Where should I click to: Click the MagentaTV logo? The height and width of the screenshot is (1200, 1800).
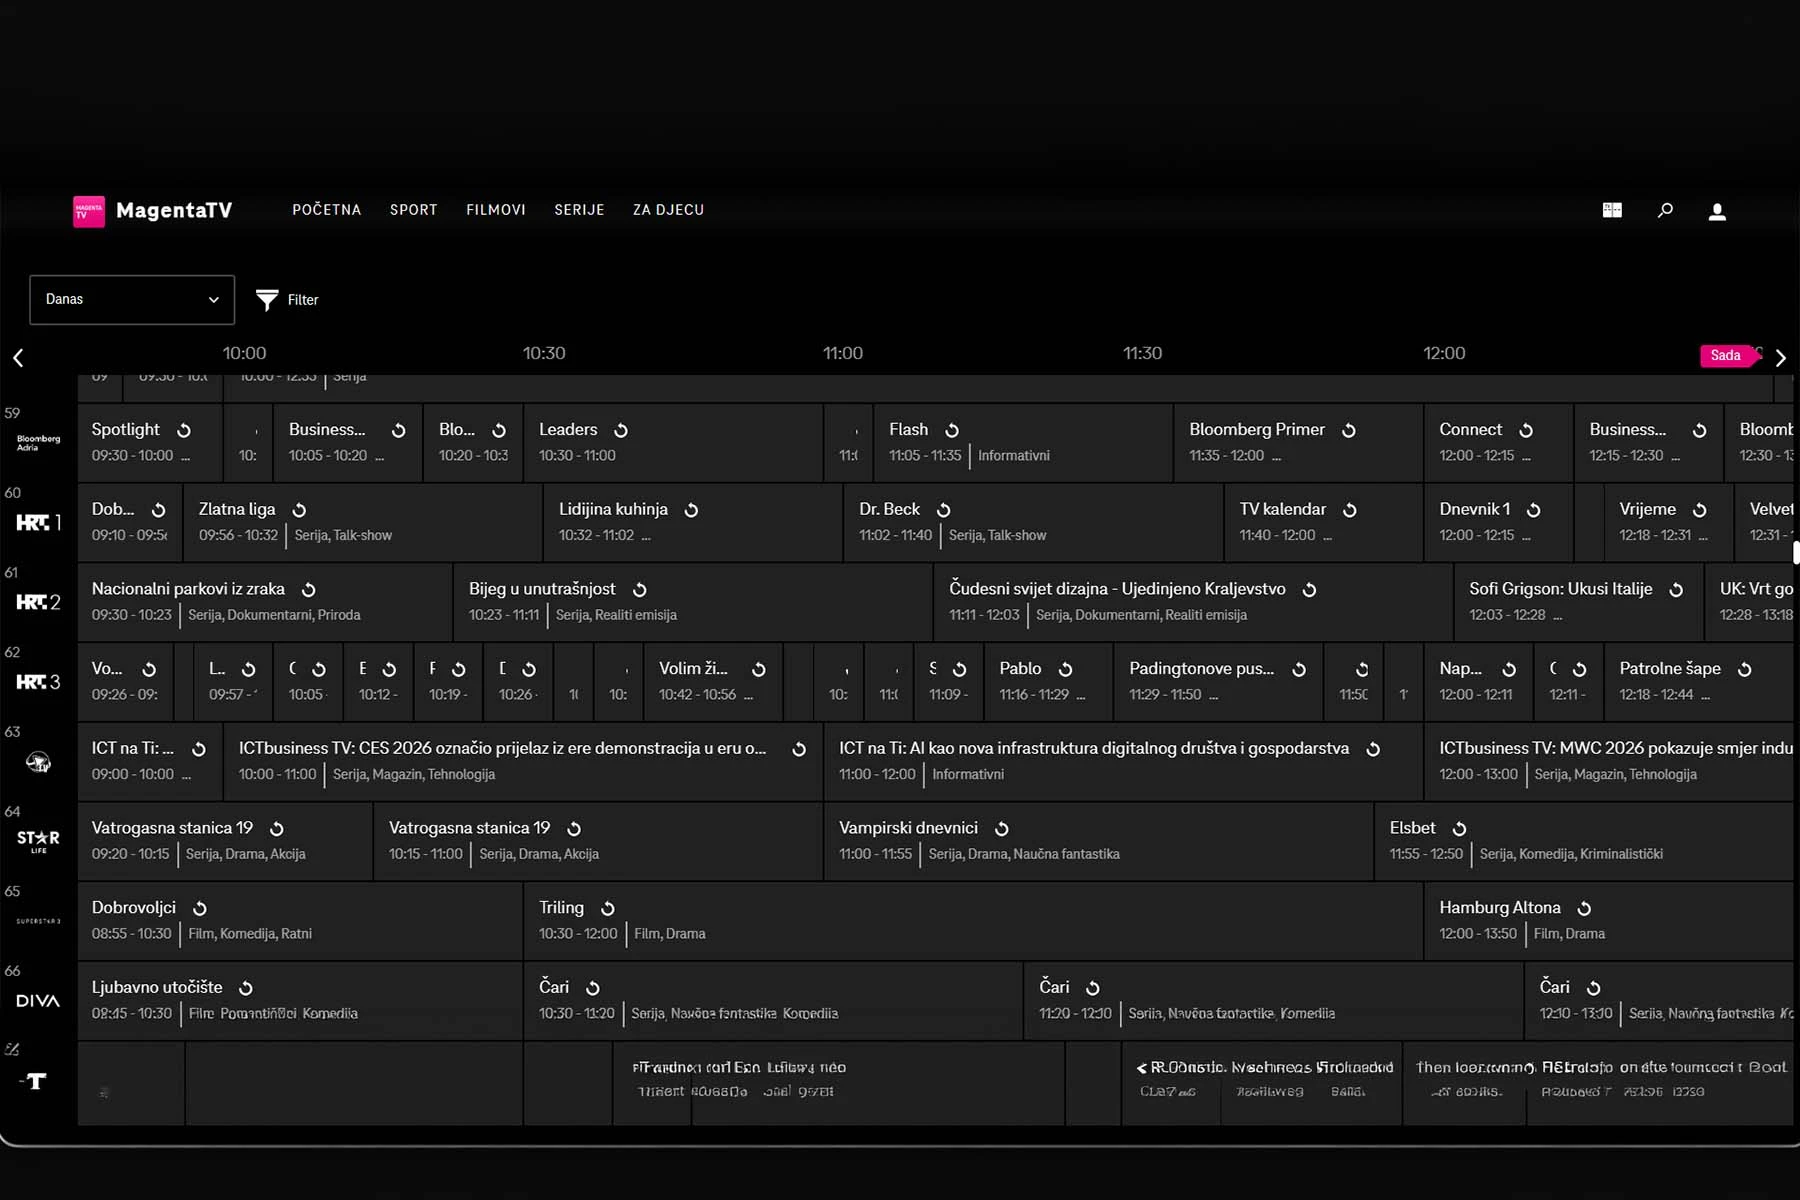point(153,211)
